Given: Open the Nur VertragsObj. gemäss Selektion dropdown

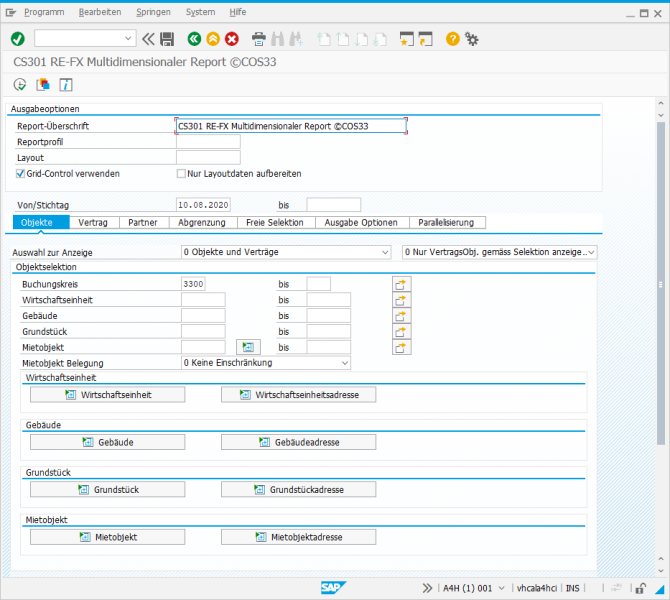Looking at the screenshot, I should click(x=591, y=252).
